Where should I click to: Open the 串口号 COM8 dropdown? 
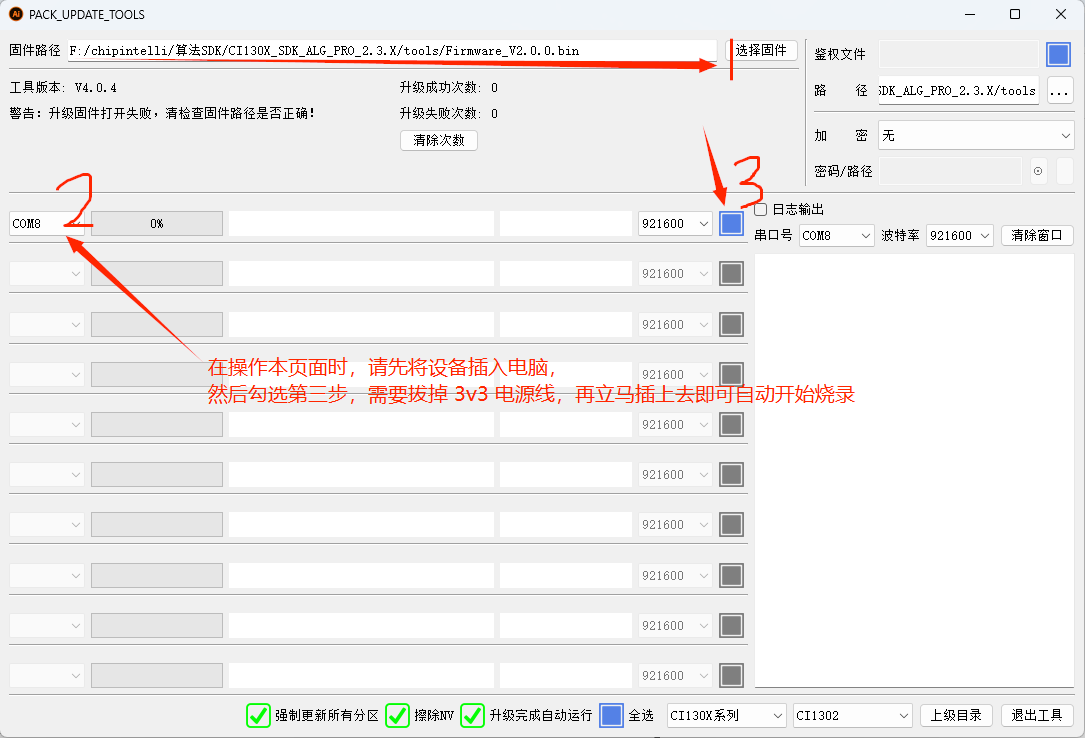tap(836, 235)
